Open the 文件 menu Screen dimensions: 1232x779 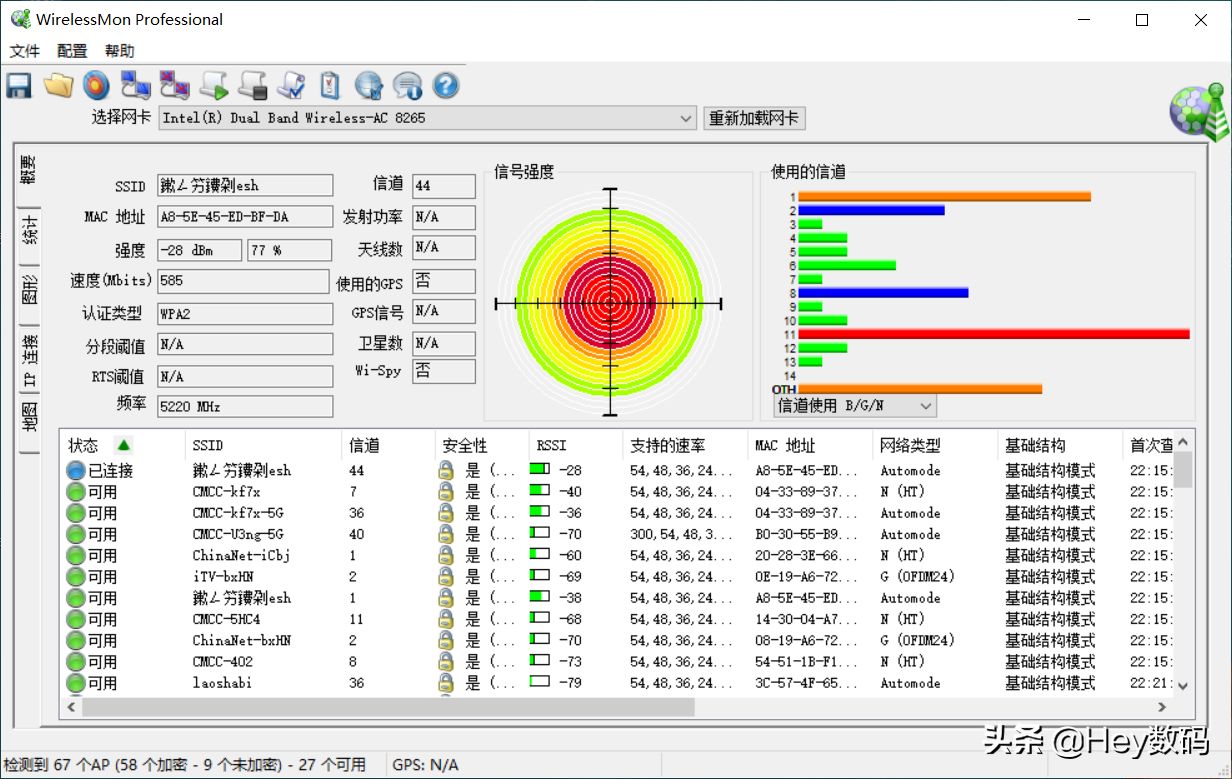[x=25, y=51]
